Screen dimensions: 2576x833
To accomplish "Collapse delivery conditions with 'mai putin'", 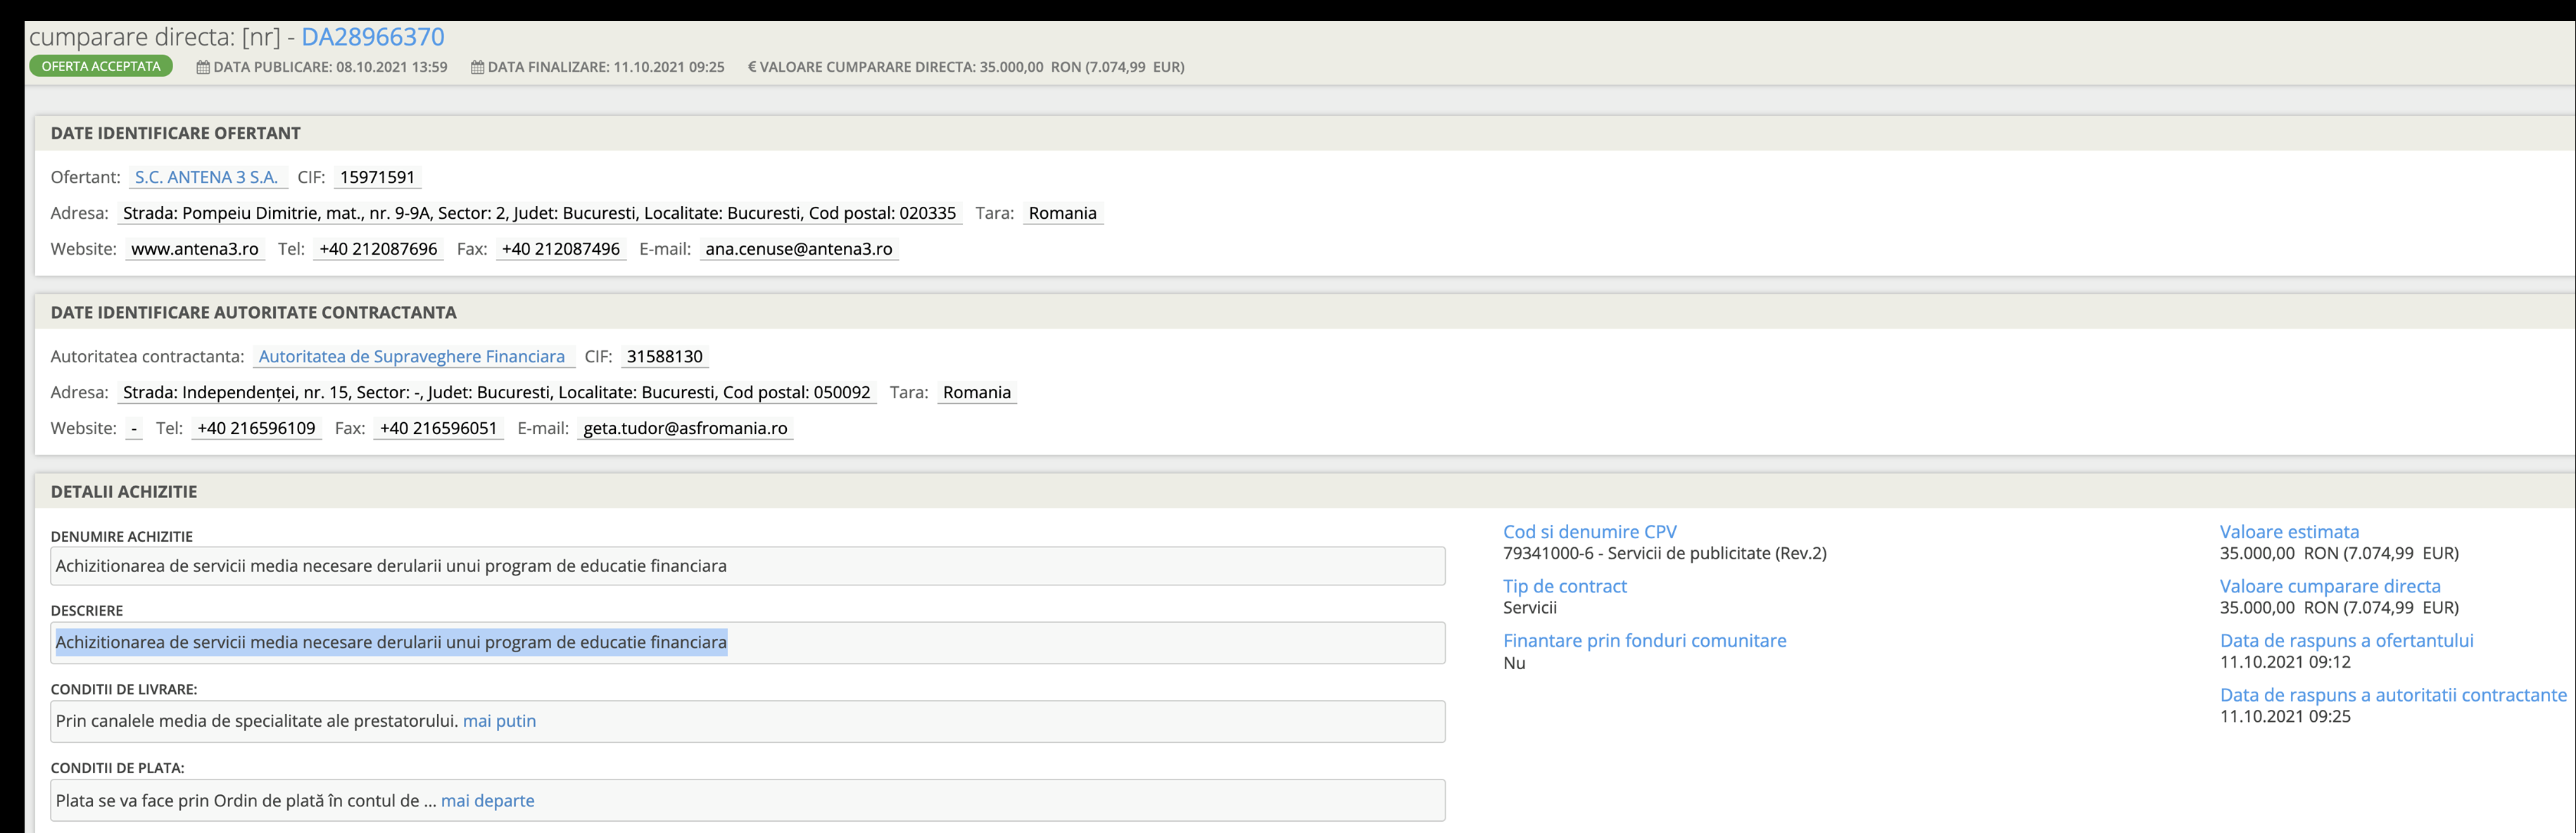I will [x=499, y=721].
